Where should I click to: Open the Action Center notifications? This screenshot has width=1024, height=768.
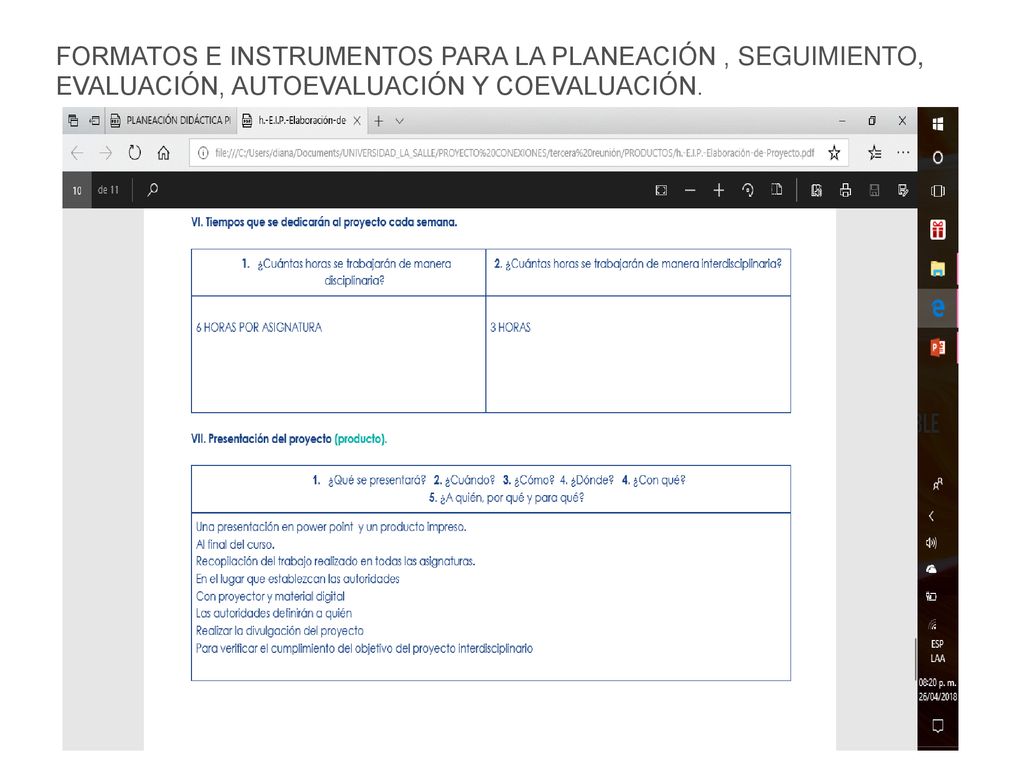(938, 726)
